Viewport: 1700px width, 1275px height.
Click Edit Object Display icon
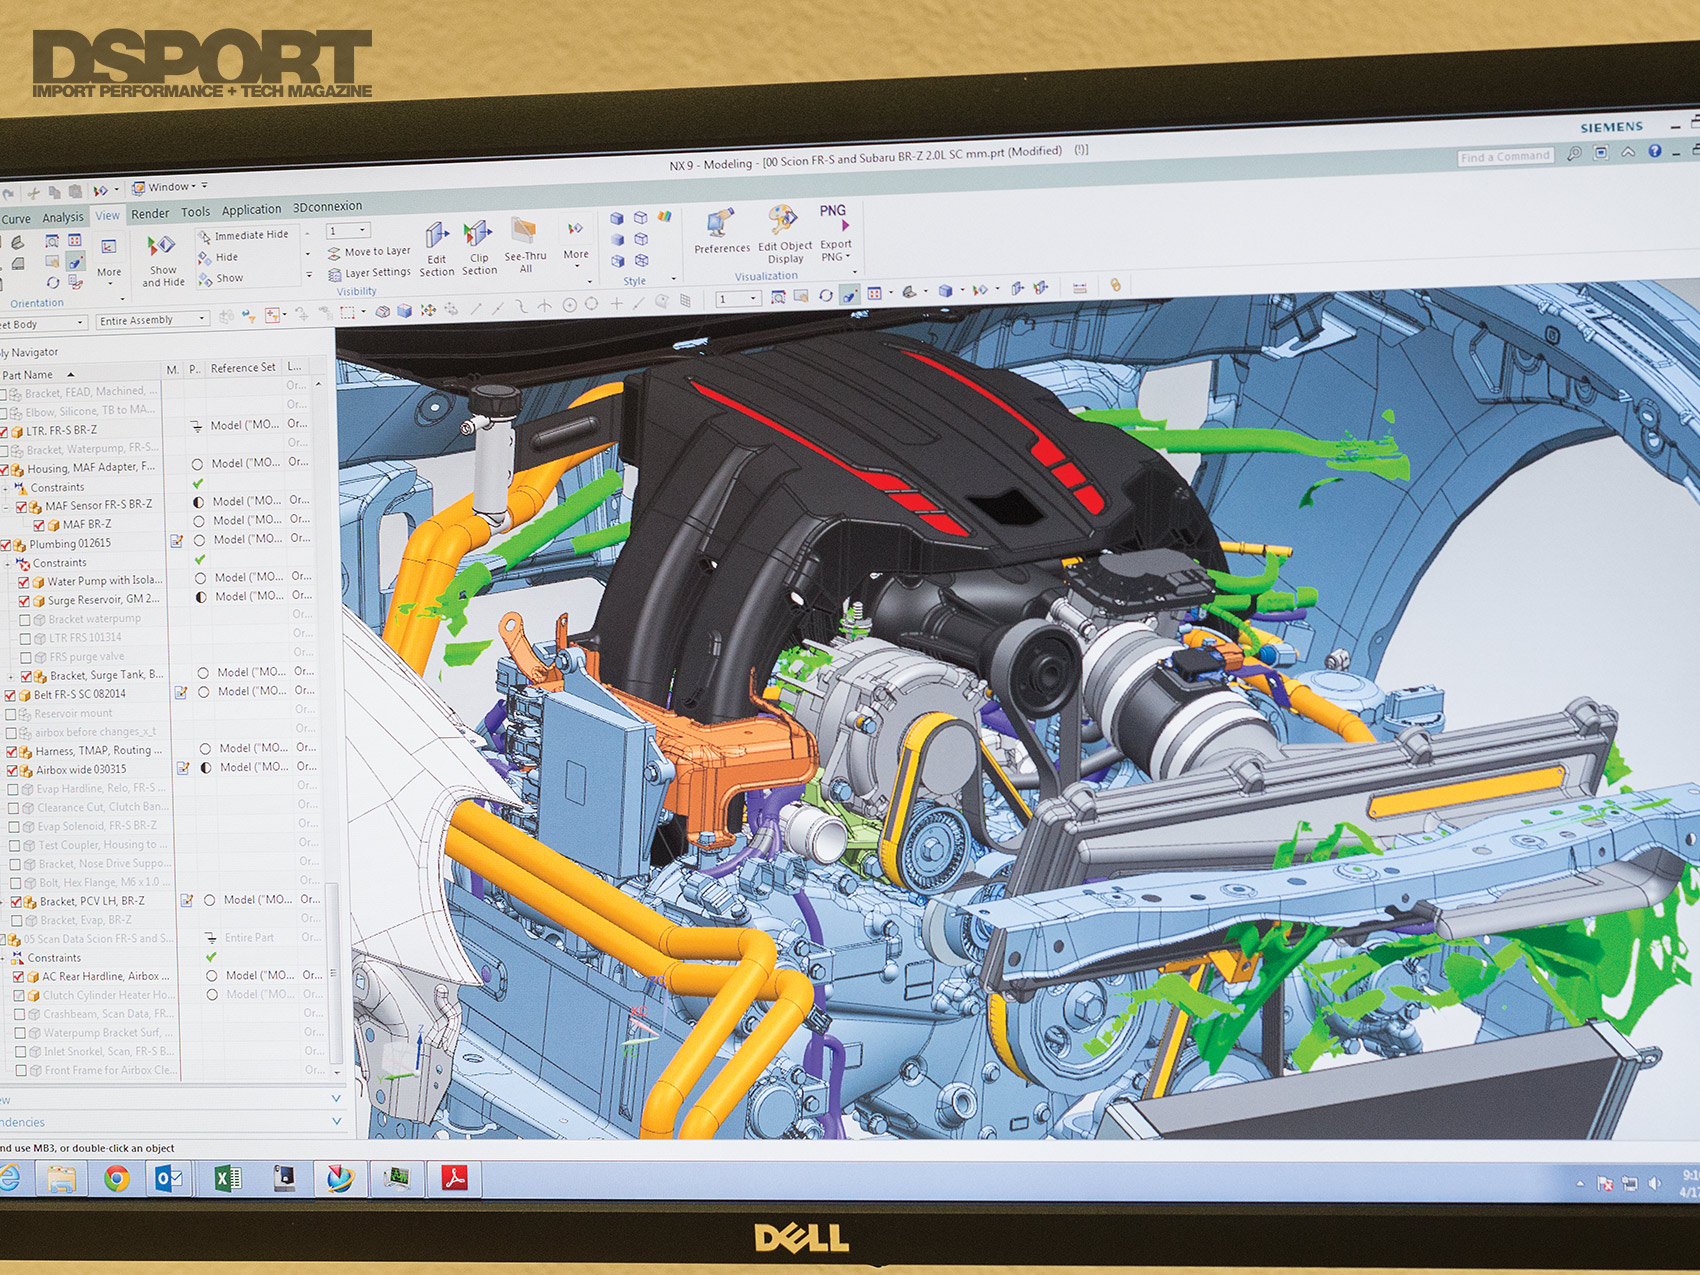[x=783, y=221]
